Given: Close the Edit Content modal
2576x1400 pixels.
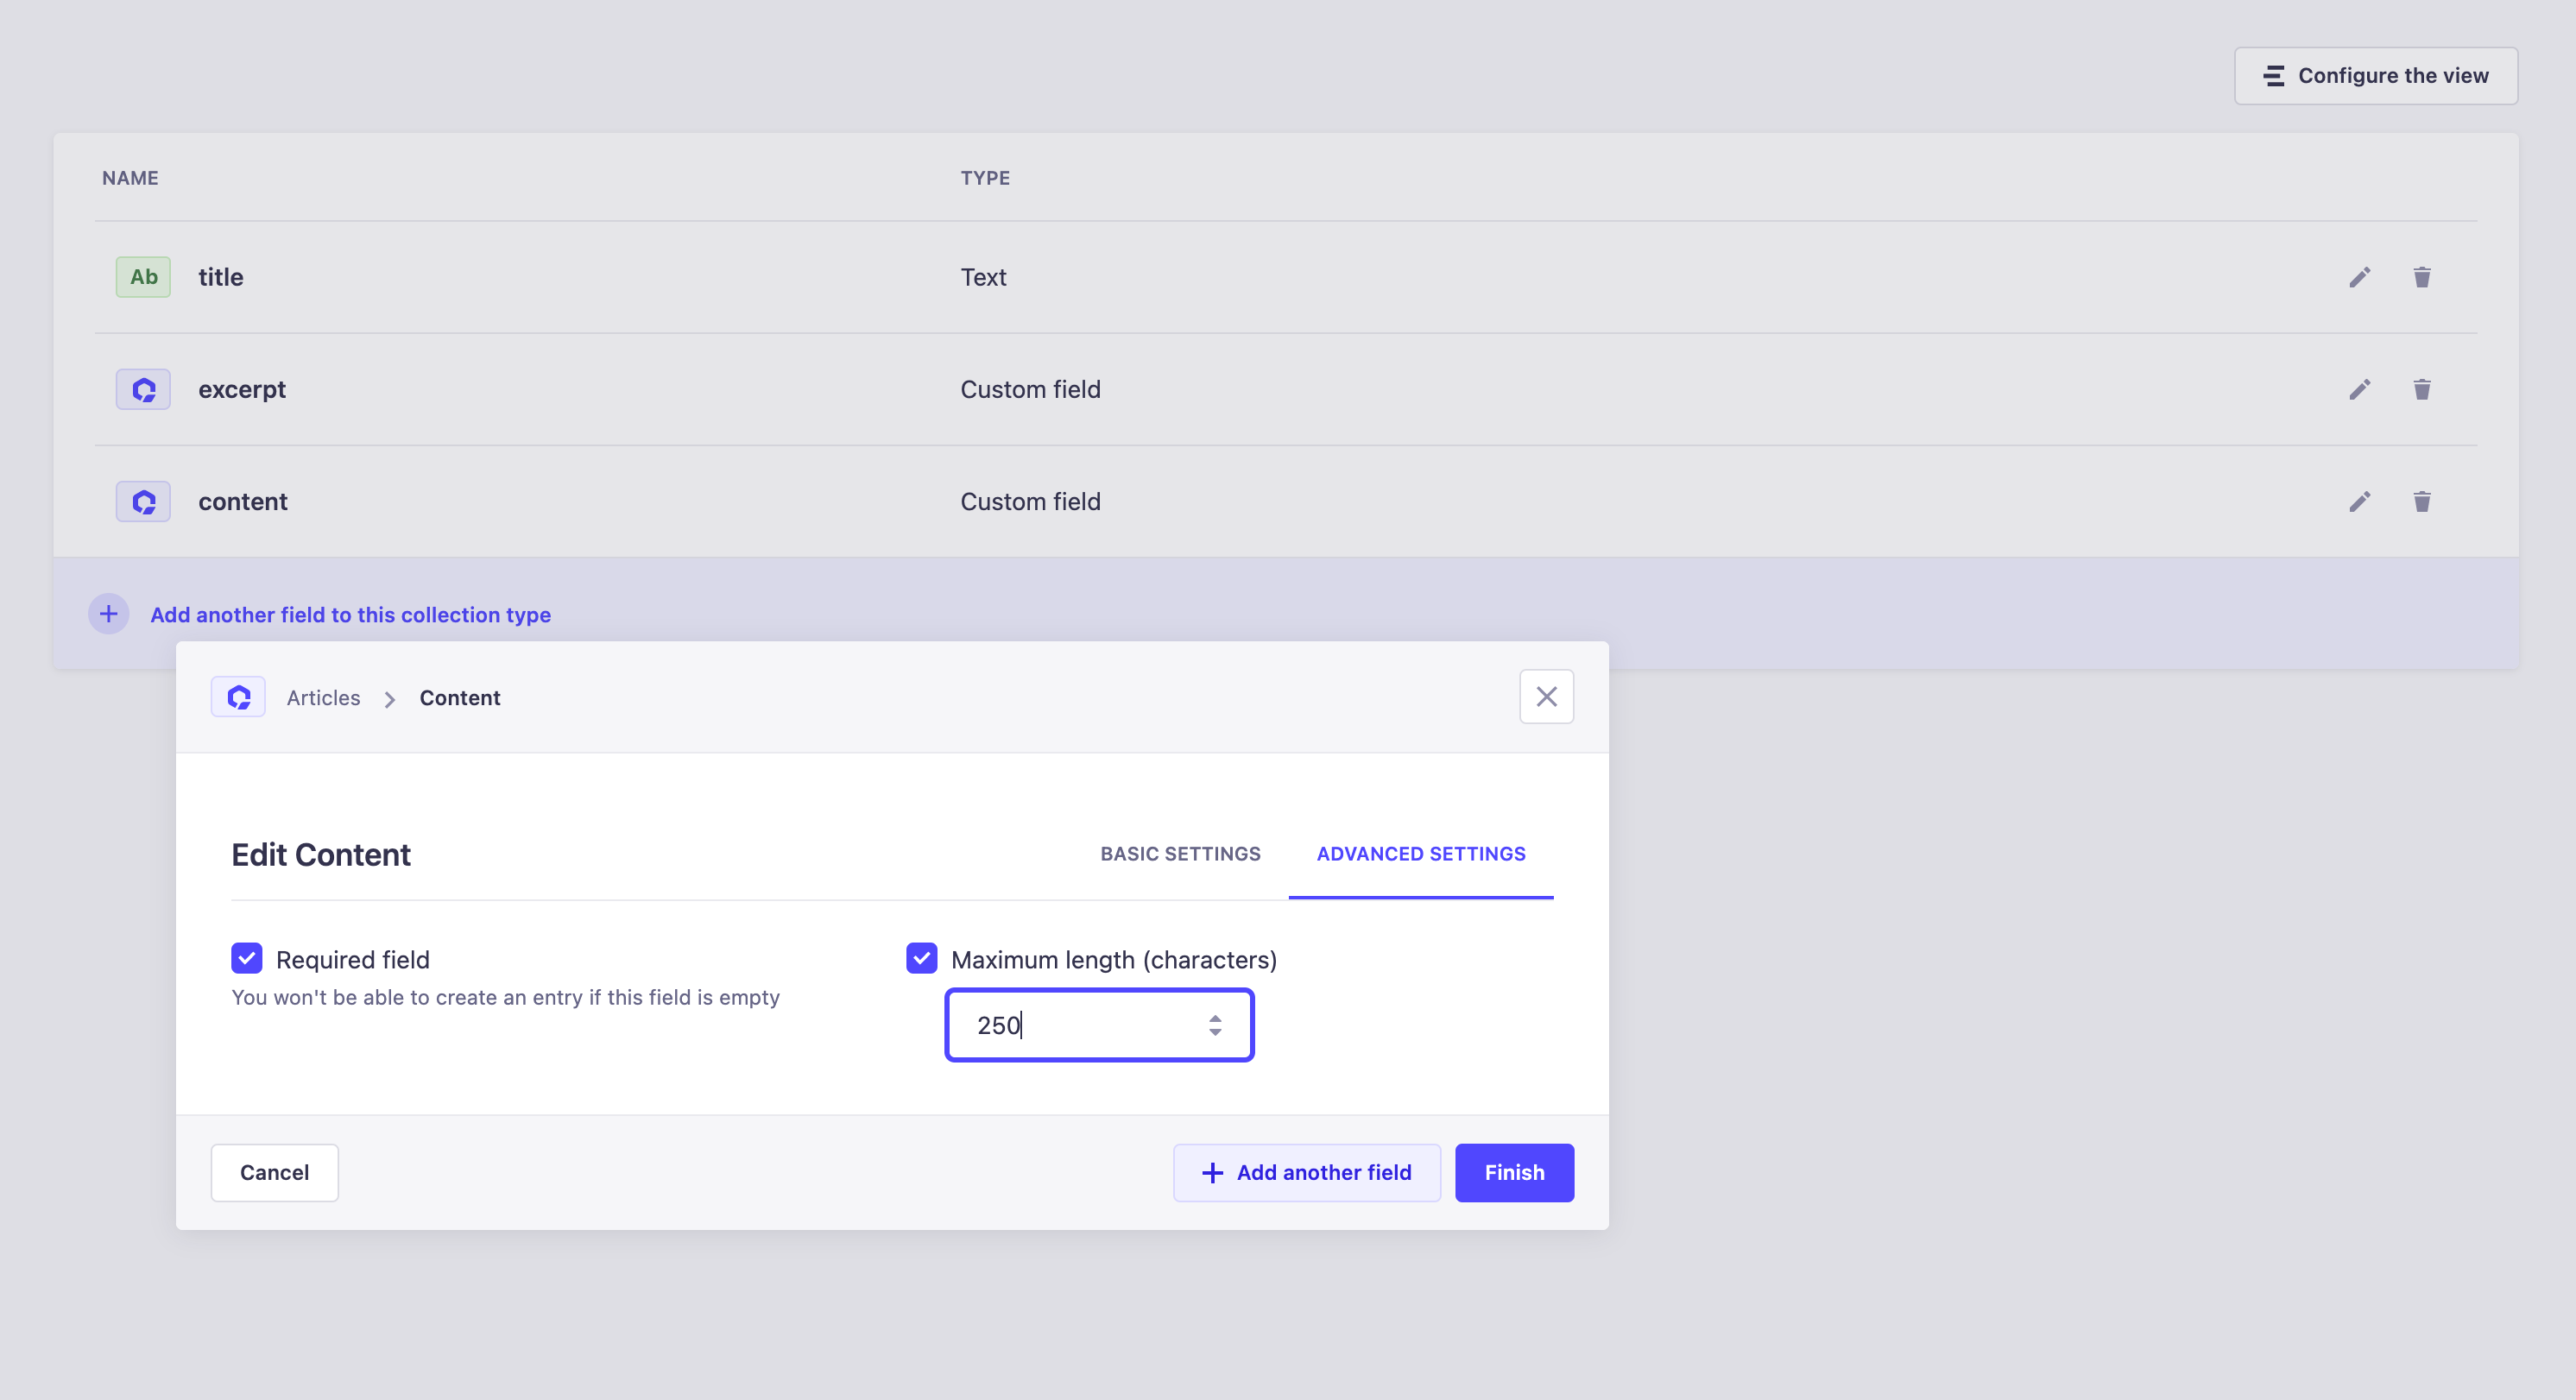Looking at the screenshot, I should [1546, 696].
